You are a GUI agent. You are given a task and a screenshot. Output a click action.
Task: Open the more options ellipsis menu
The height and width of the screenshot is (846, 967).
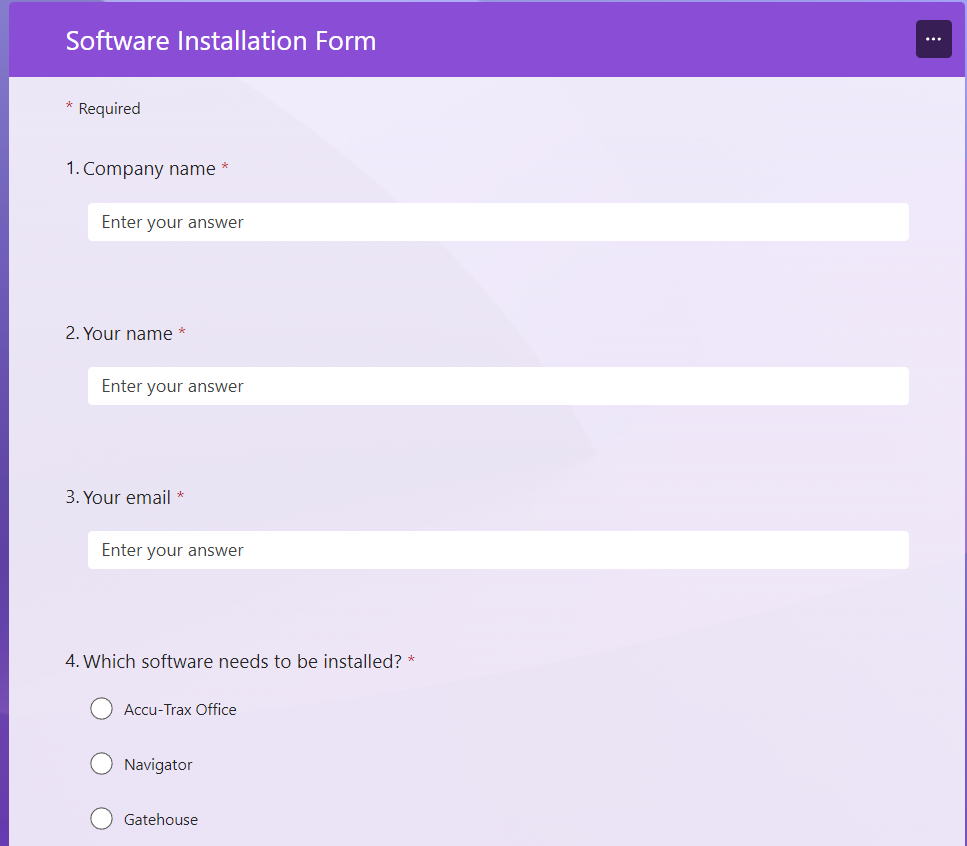coord(934,39)
